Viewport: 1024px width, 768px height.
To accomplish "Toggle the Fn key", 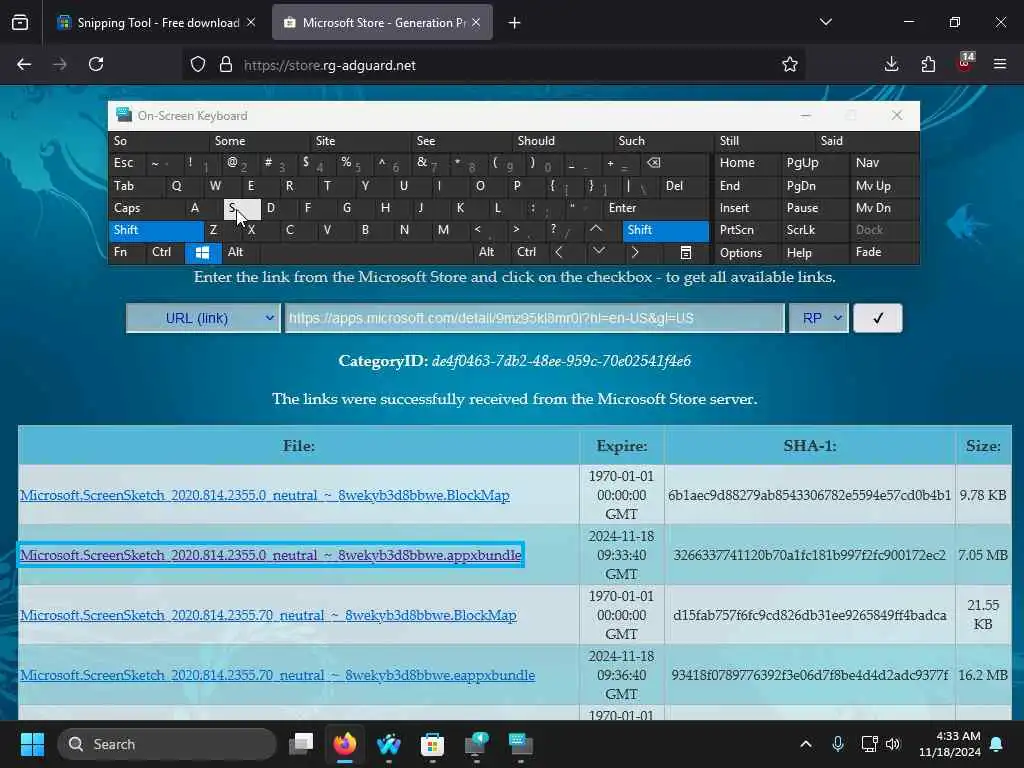I will [127, 253].
